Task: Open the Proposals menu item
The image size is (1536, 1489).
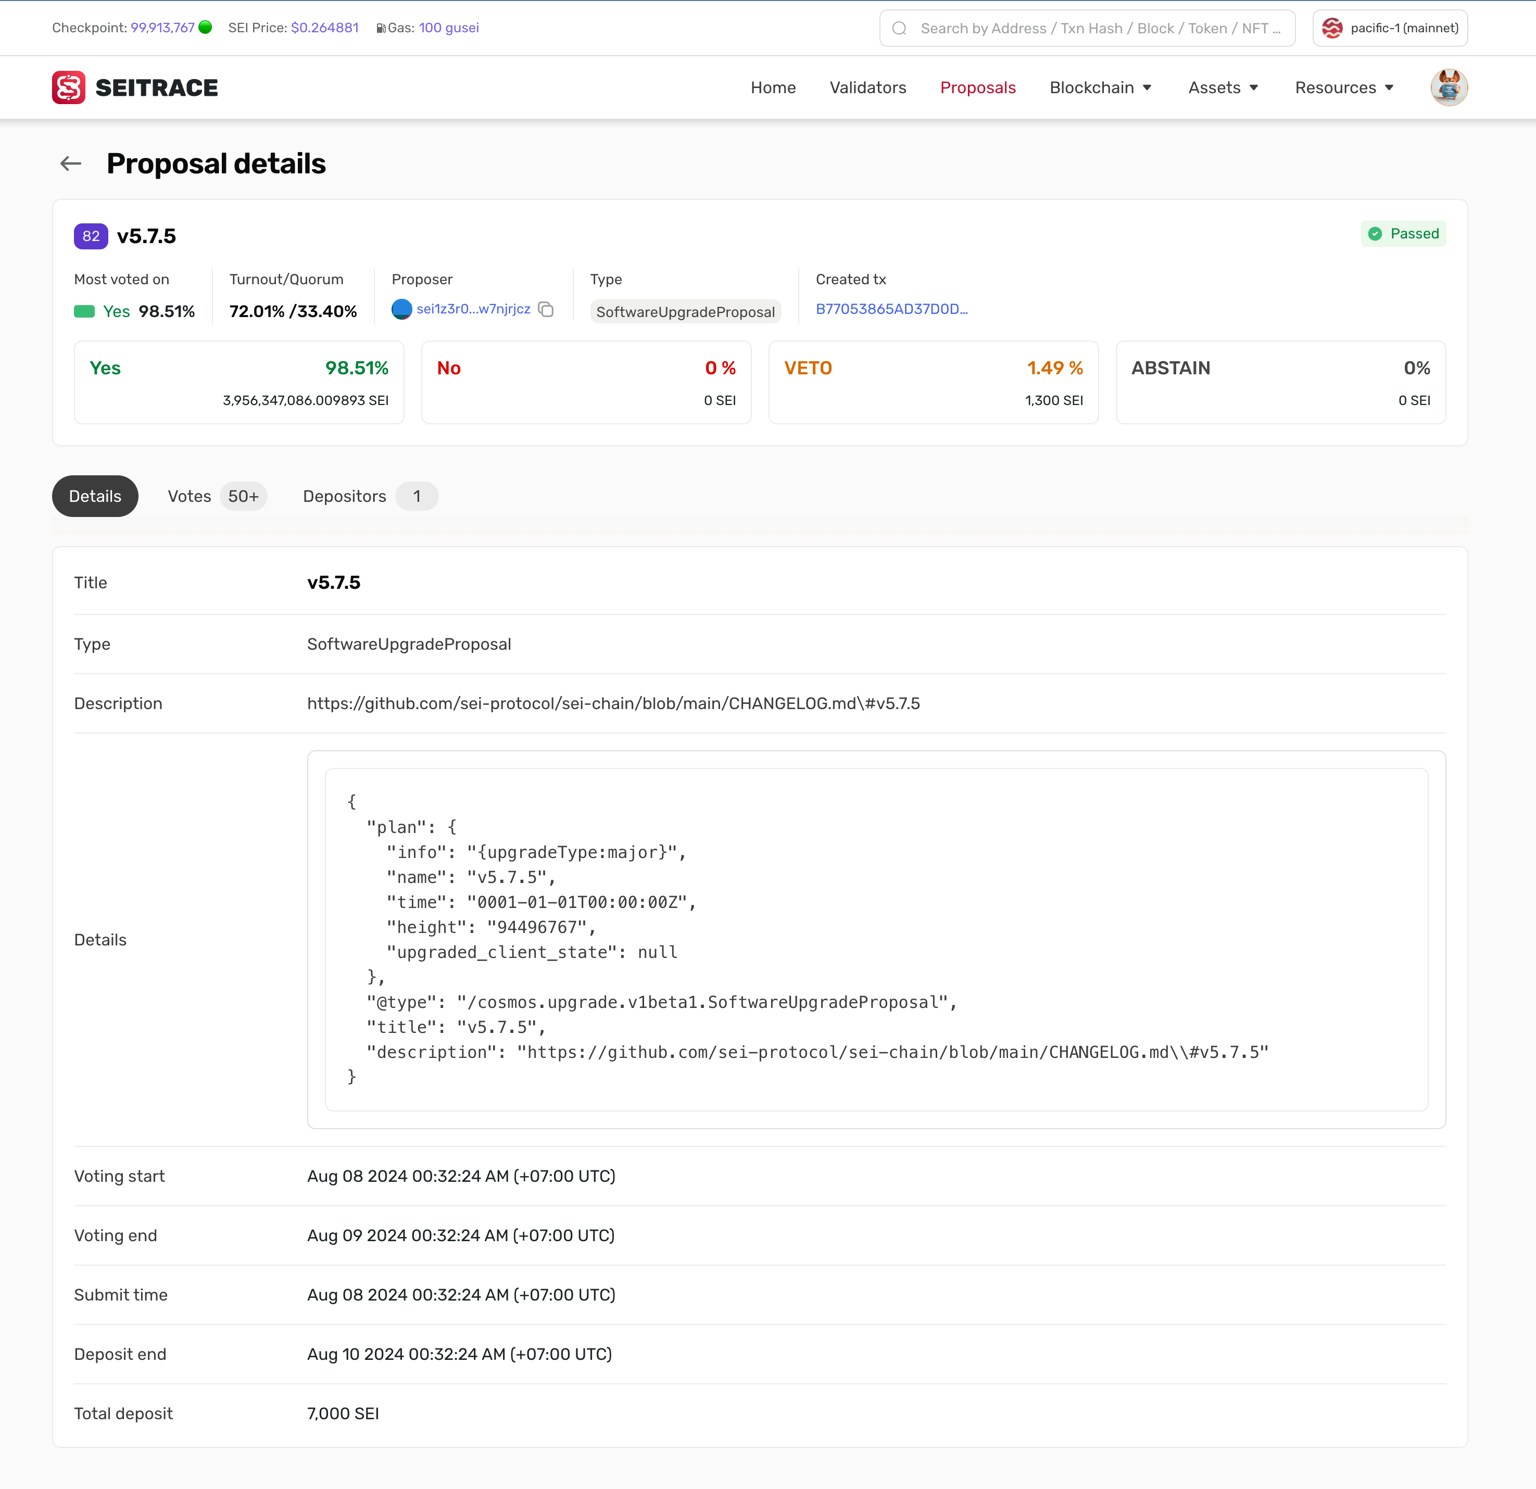Action: 978,87
